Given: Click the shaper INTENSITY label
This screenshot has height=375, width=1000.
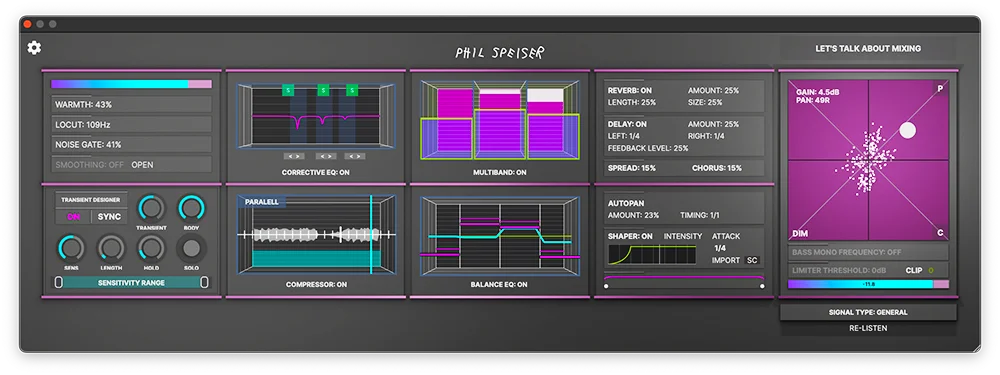Looking at the screenshot, I should pos(683,237).
